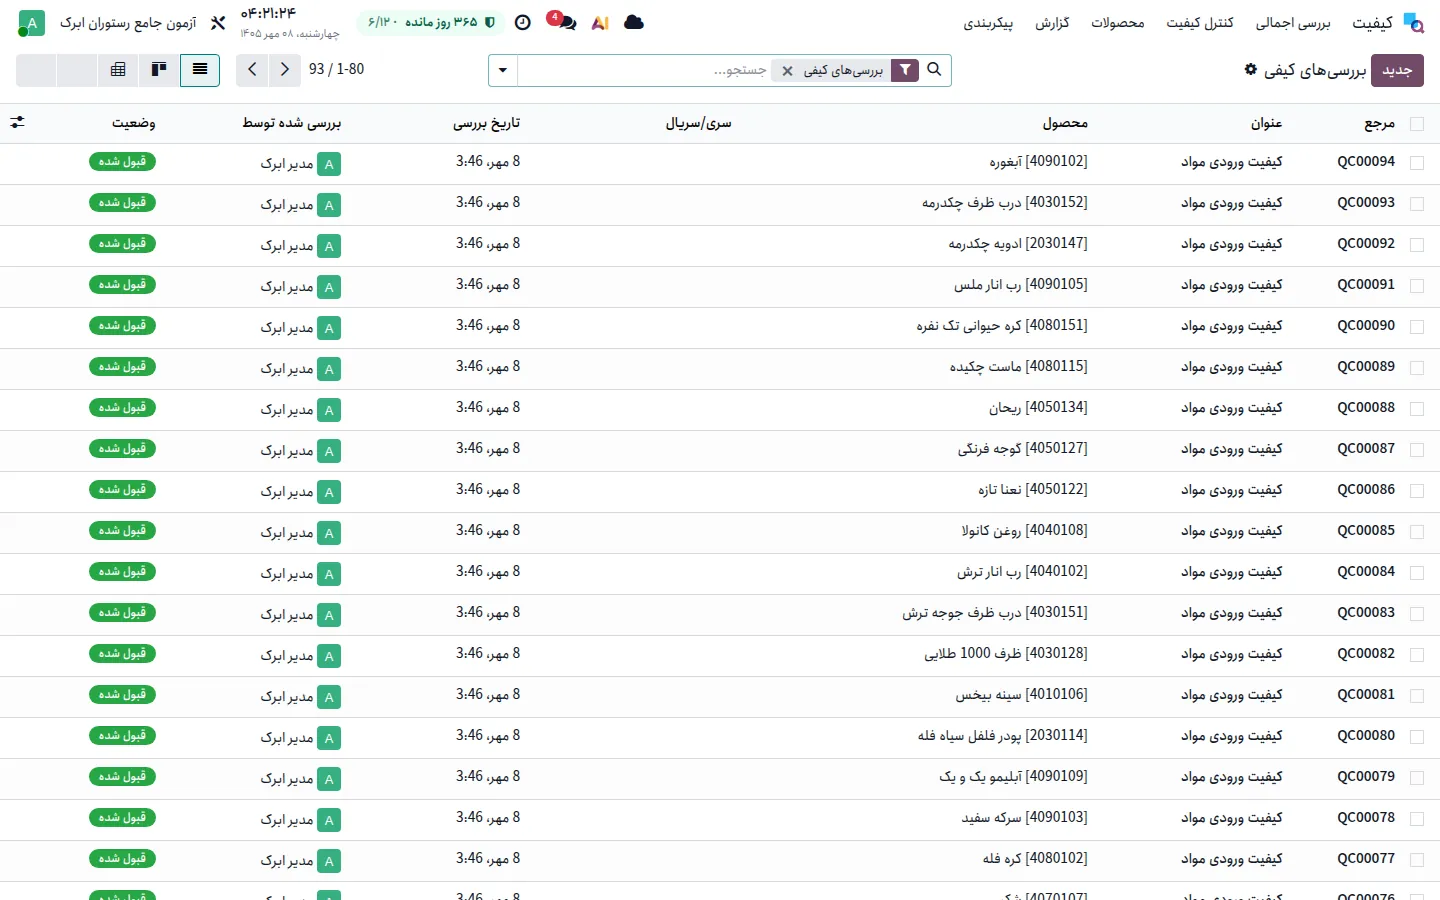Screen dimensions: 1440x900
Task: Open the user avatar menu
Action: click(x=32, y=22)
